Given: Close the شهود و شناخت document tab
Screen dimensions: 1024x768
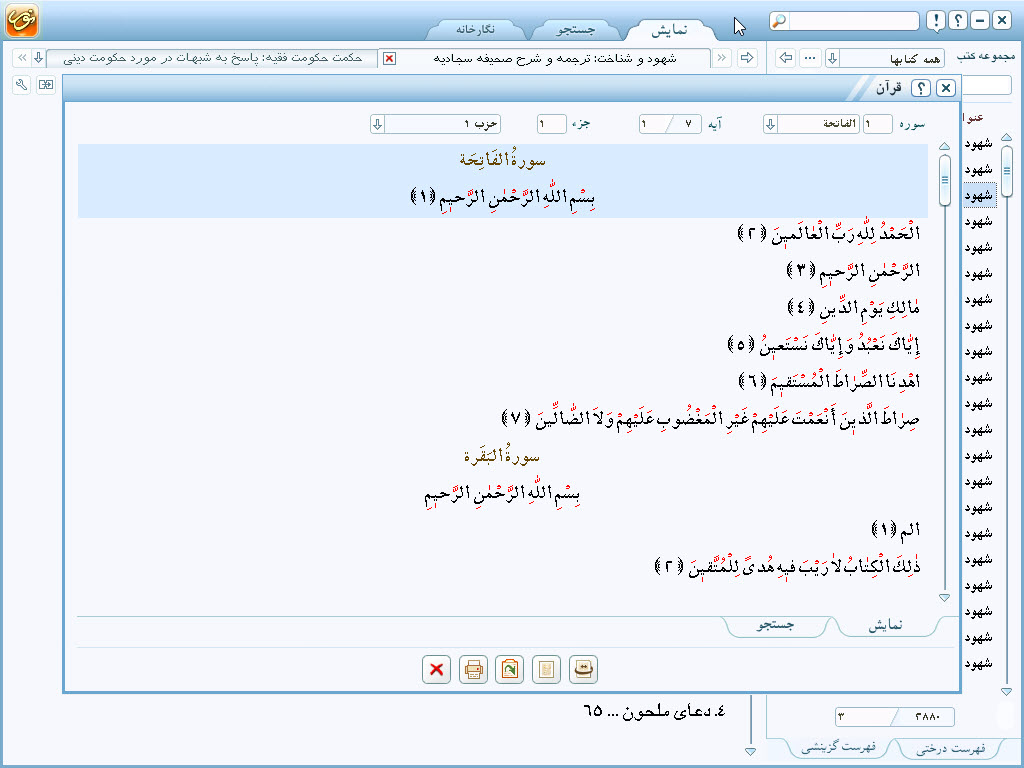Looking at the screenshot, I should point(390,58).
